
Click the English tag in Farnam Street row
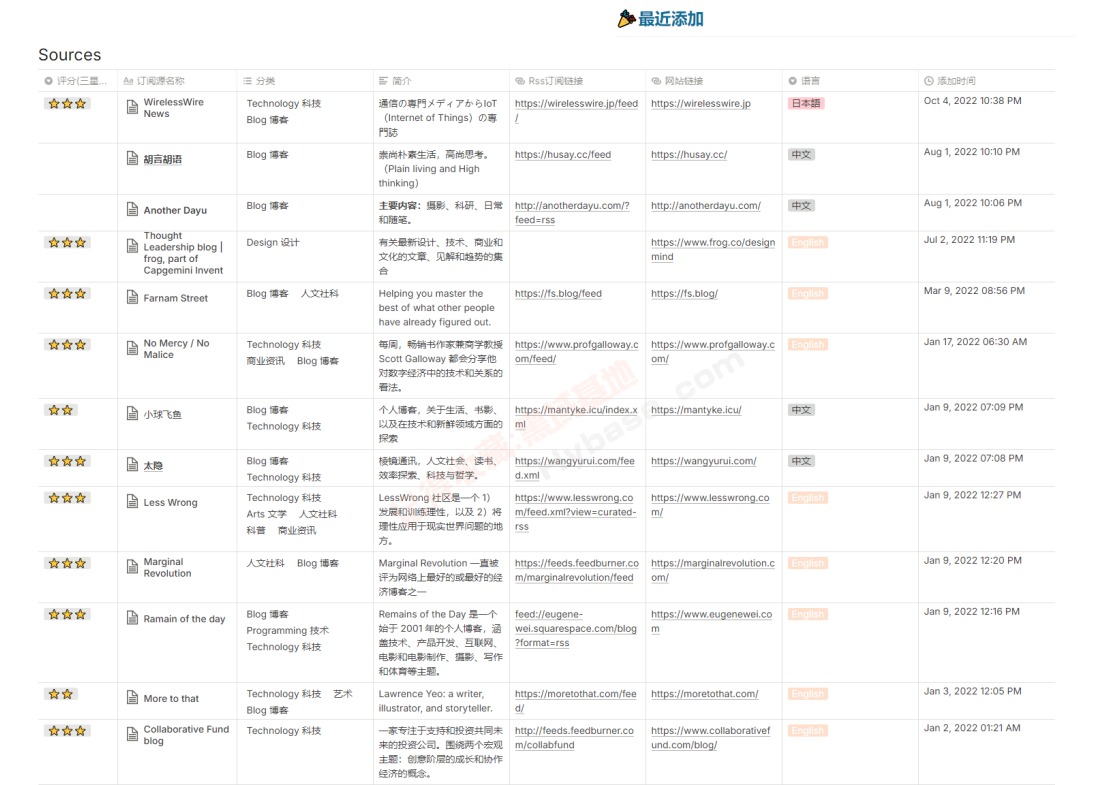click(x=808, y=293)
